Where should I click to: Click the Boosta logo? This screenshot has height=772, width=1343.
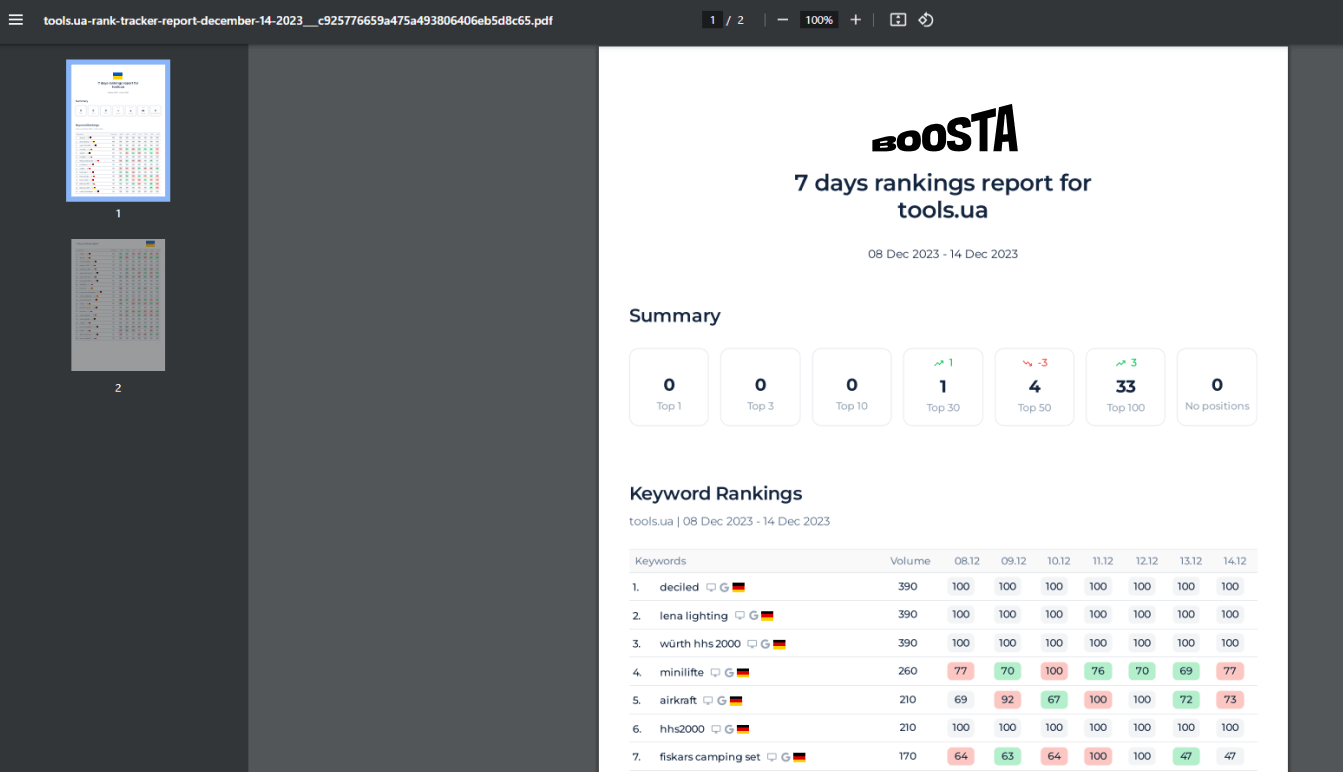pyautogui.click(x=944, y=129)
